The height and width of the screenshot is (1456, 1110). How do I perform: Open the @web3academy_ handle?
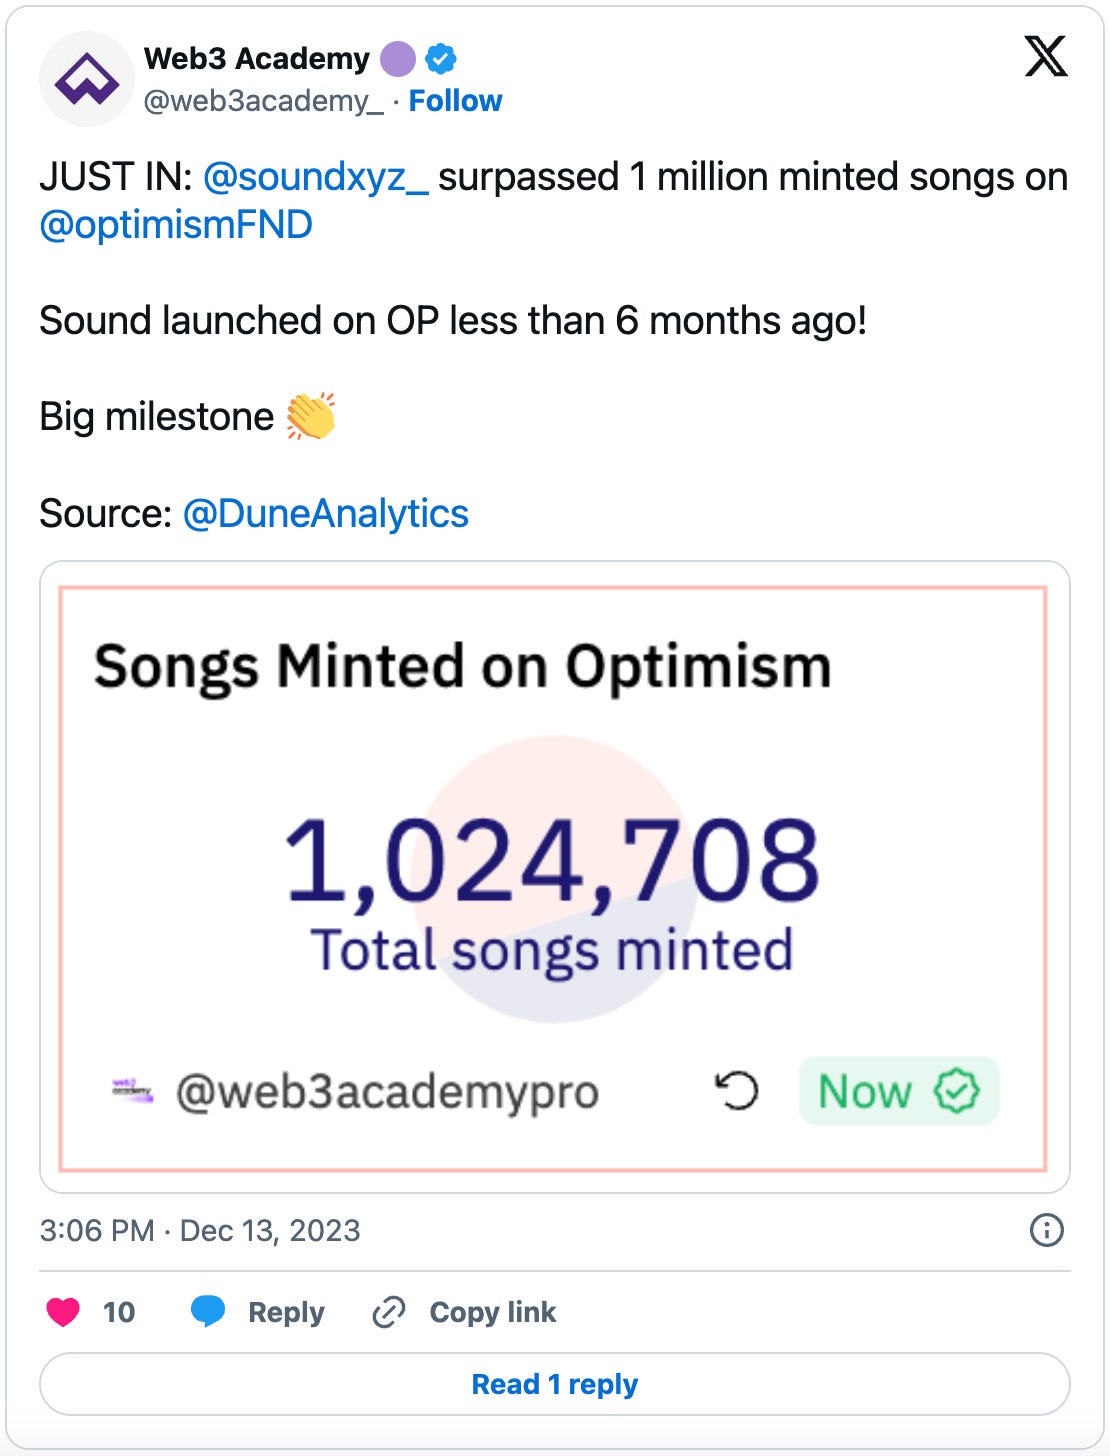pos(263,101)
